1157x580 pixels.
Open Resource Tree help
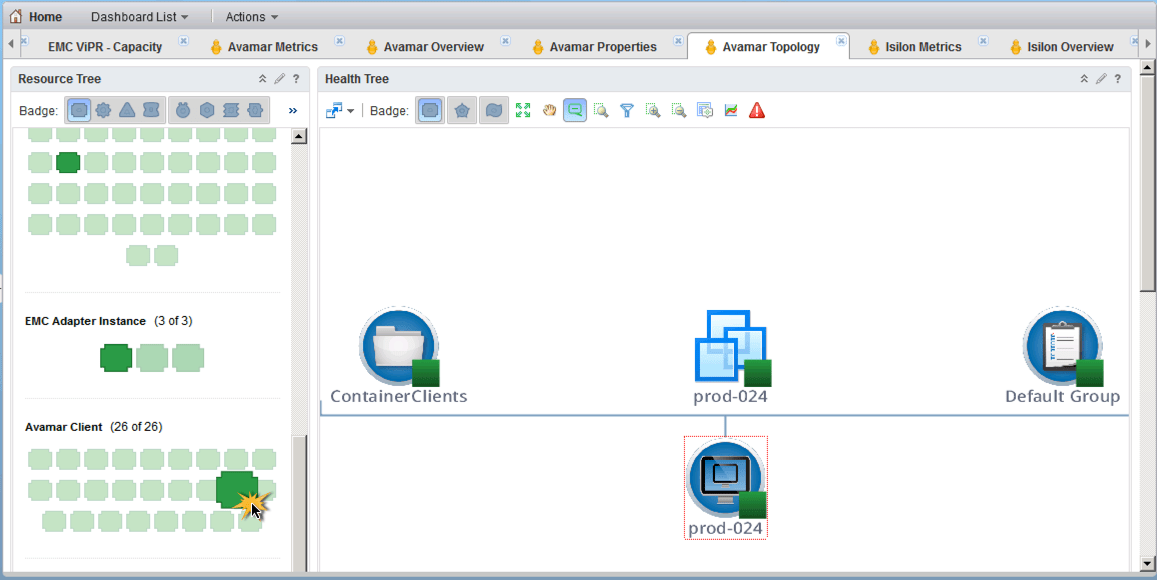click(296, 78)
